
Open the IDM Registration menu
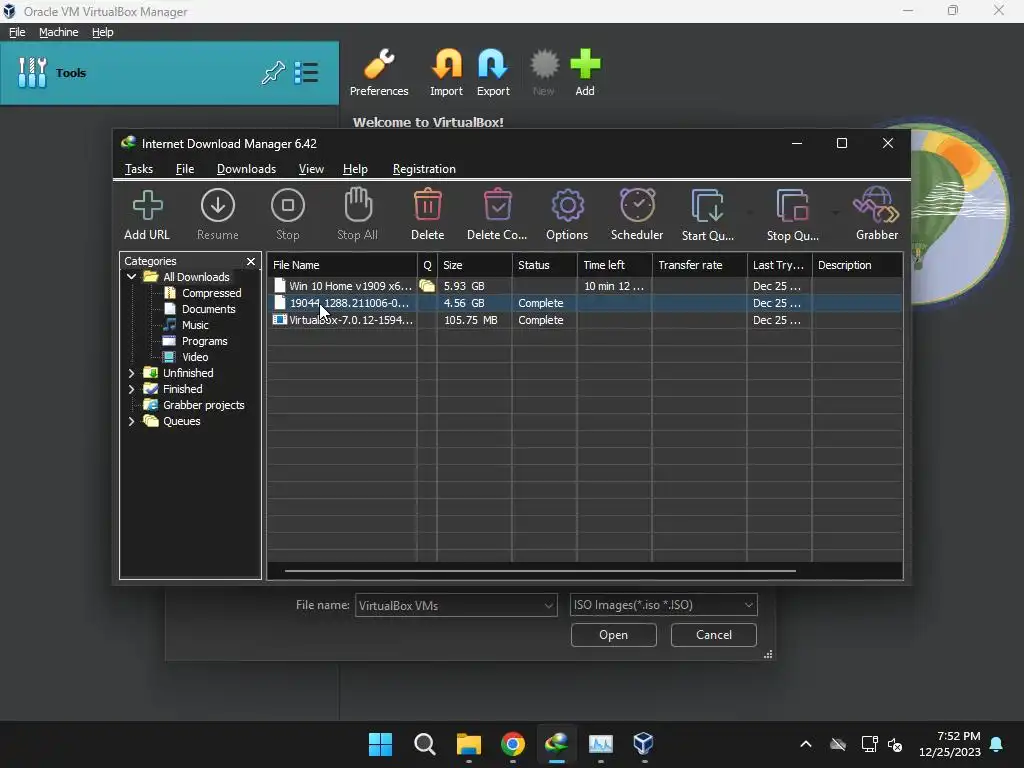coord(424,169)
